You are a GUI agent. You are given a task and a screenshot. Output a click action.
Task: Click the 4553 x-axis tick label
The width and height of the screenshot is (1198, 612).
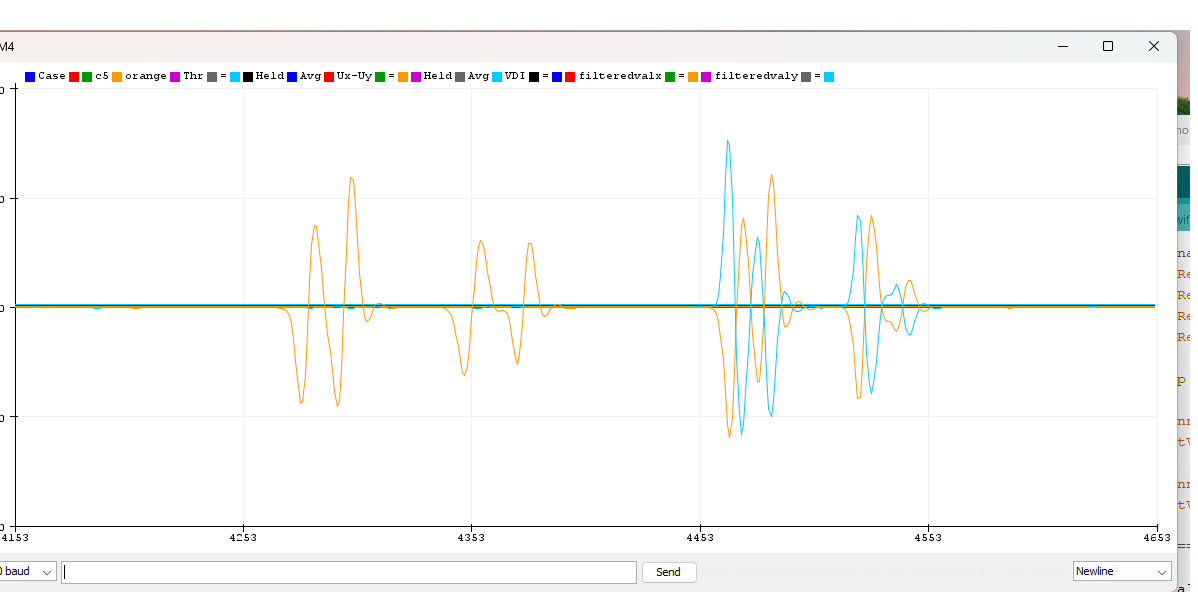928,537
